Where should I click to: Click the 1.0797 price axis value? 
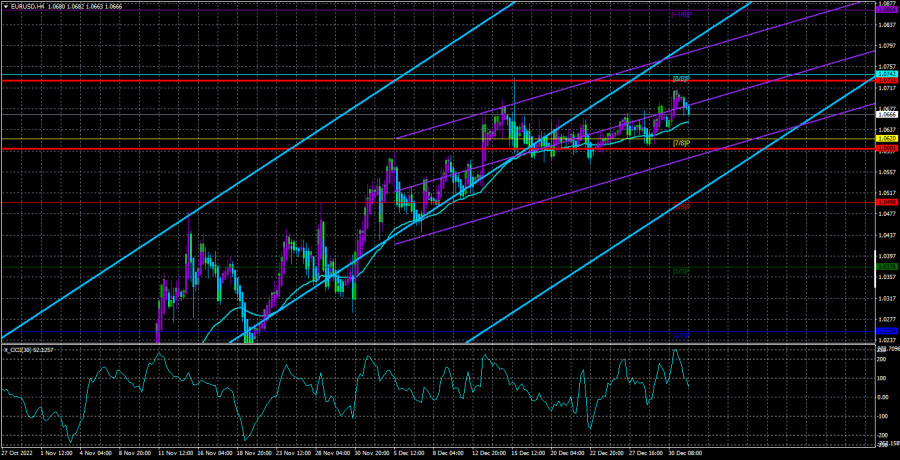tap(887, 45)
